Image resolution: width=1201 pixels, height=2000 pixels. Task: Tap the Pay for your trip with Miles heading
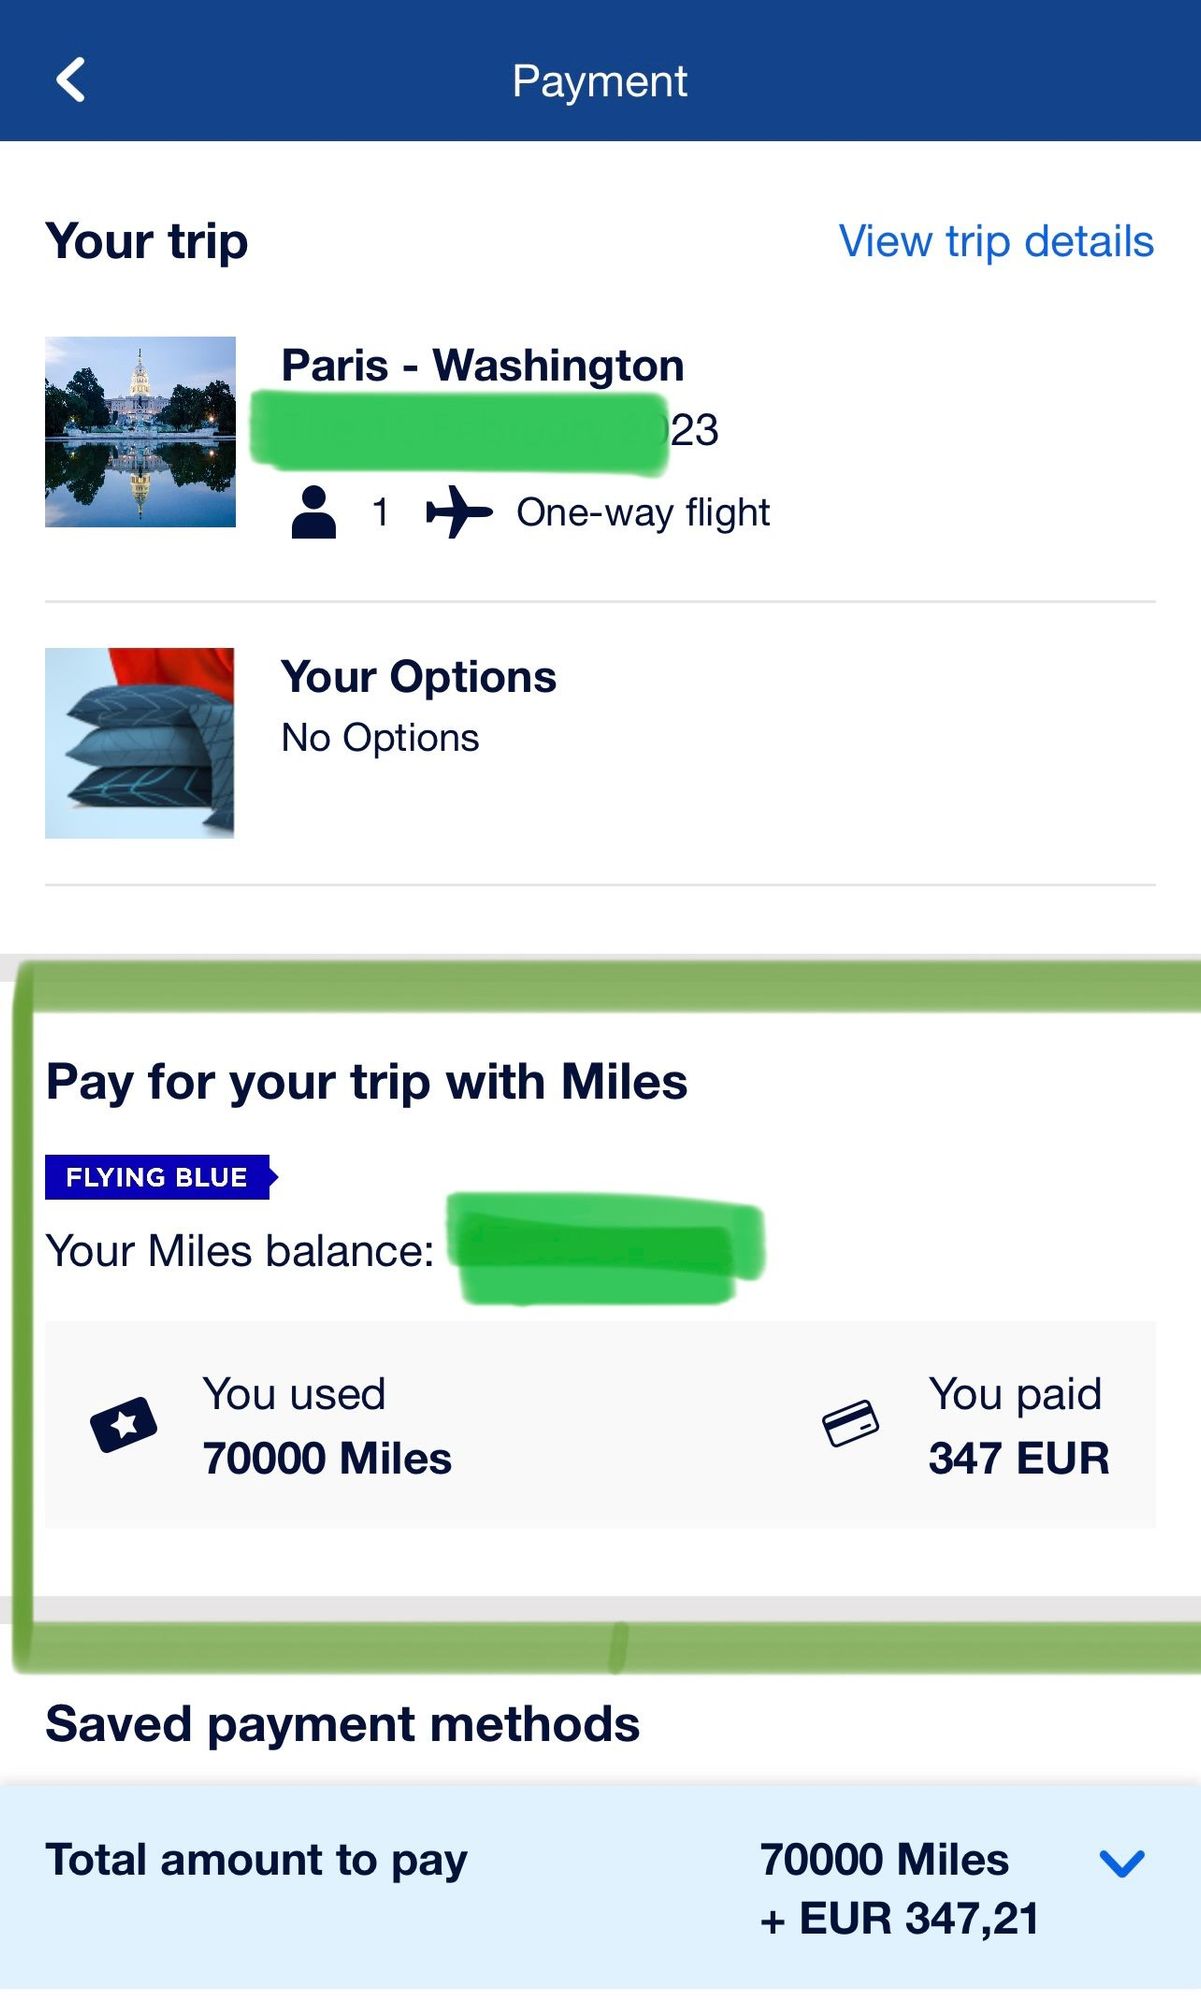point(366,1082)
